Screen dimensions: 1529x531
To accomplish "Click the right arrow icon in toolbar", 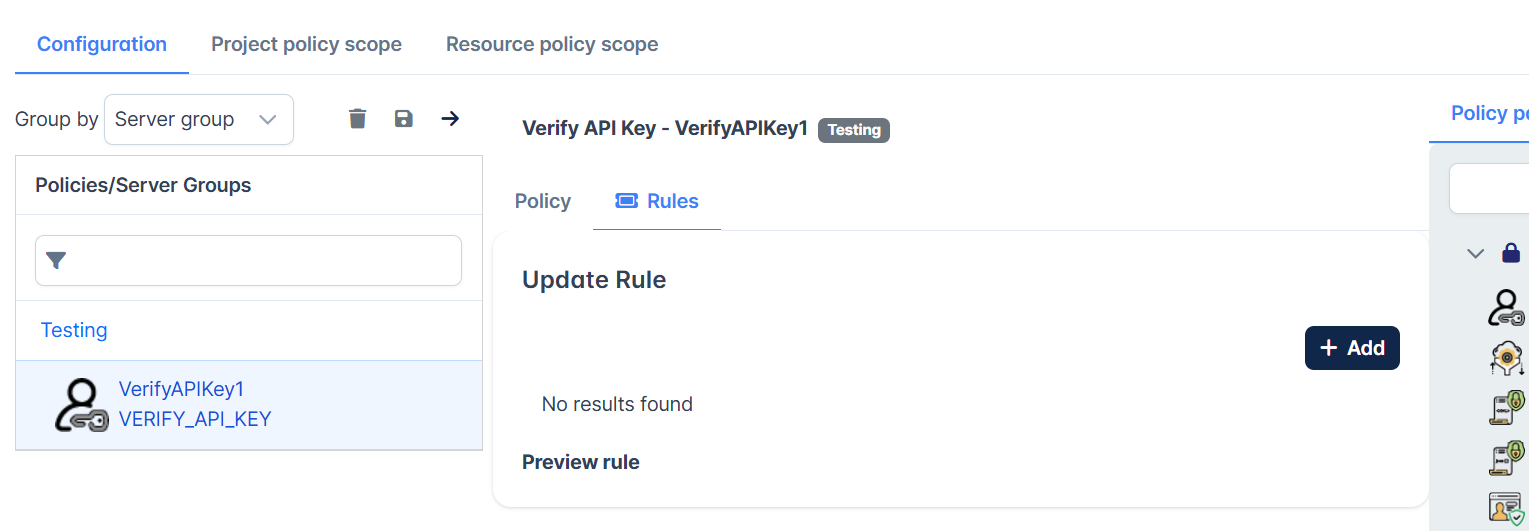I will pyautogui.click(x=450, y=119).
